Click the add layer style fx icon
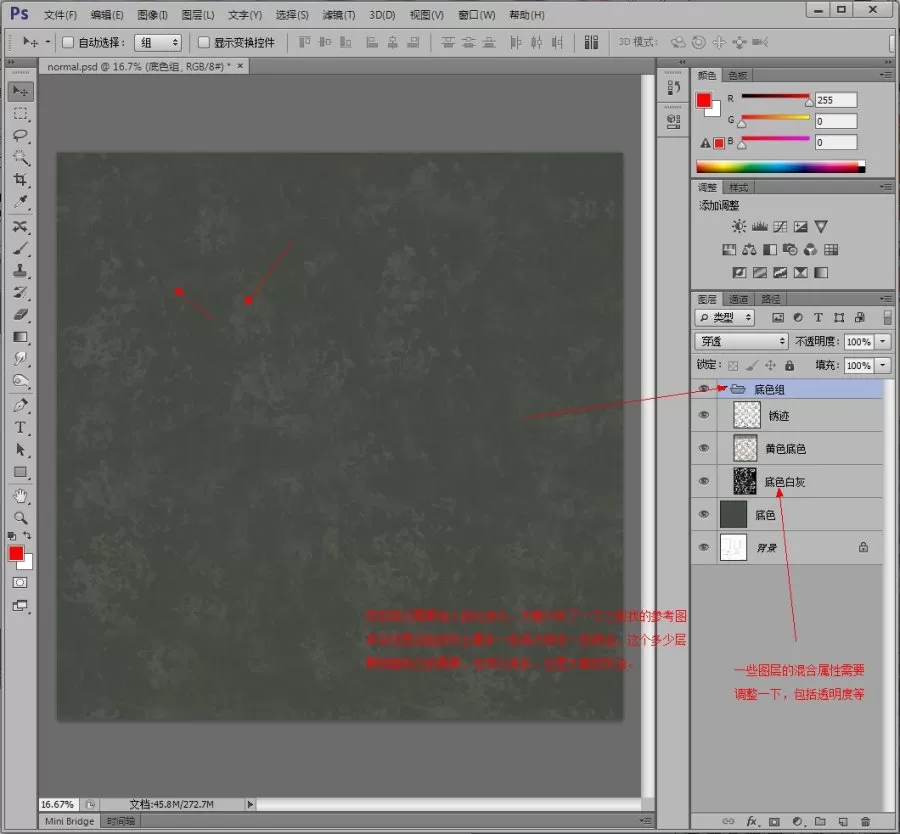This screenshot has width=900, height=834. [x=751, y=821]
